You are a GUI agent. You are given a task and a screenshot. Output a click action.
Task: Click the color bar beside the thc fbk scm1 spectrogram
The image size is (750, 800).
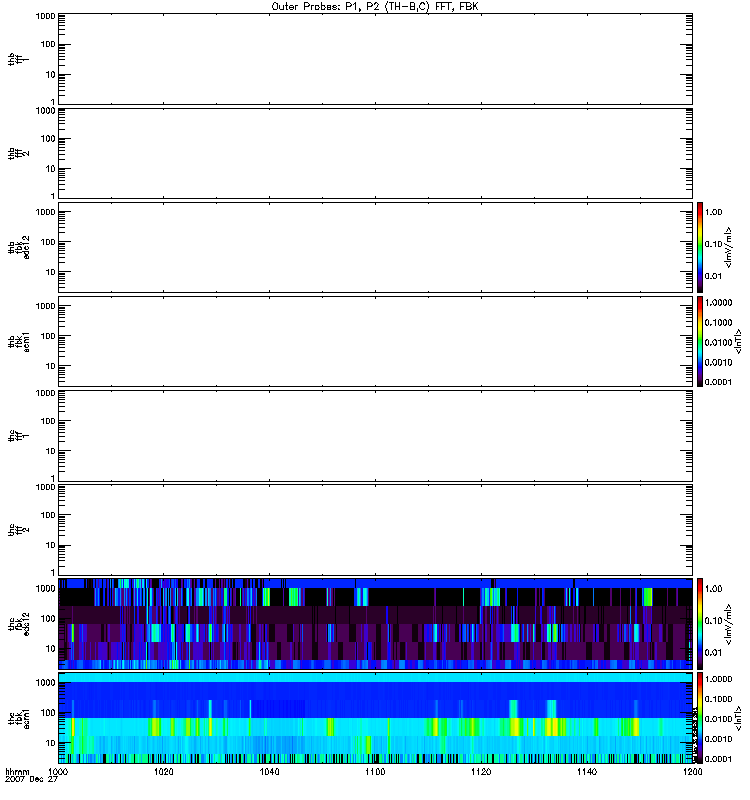[x=700, y=718]
